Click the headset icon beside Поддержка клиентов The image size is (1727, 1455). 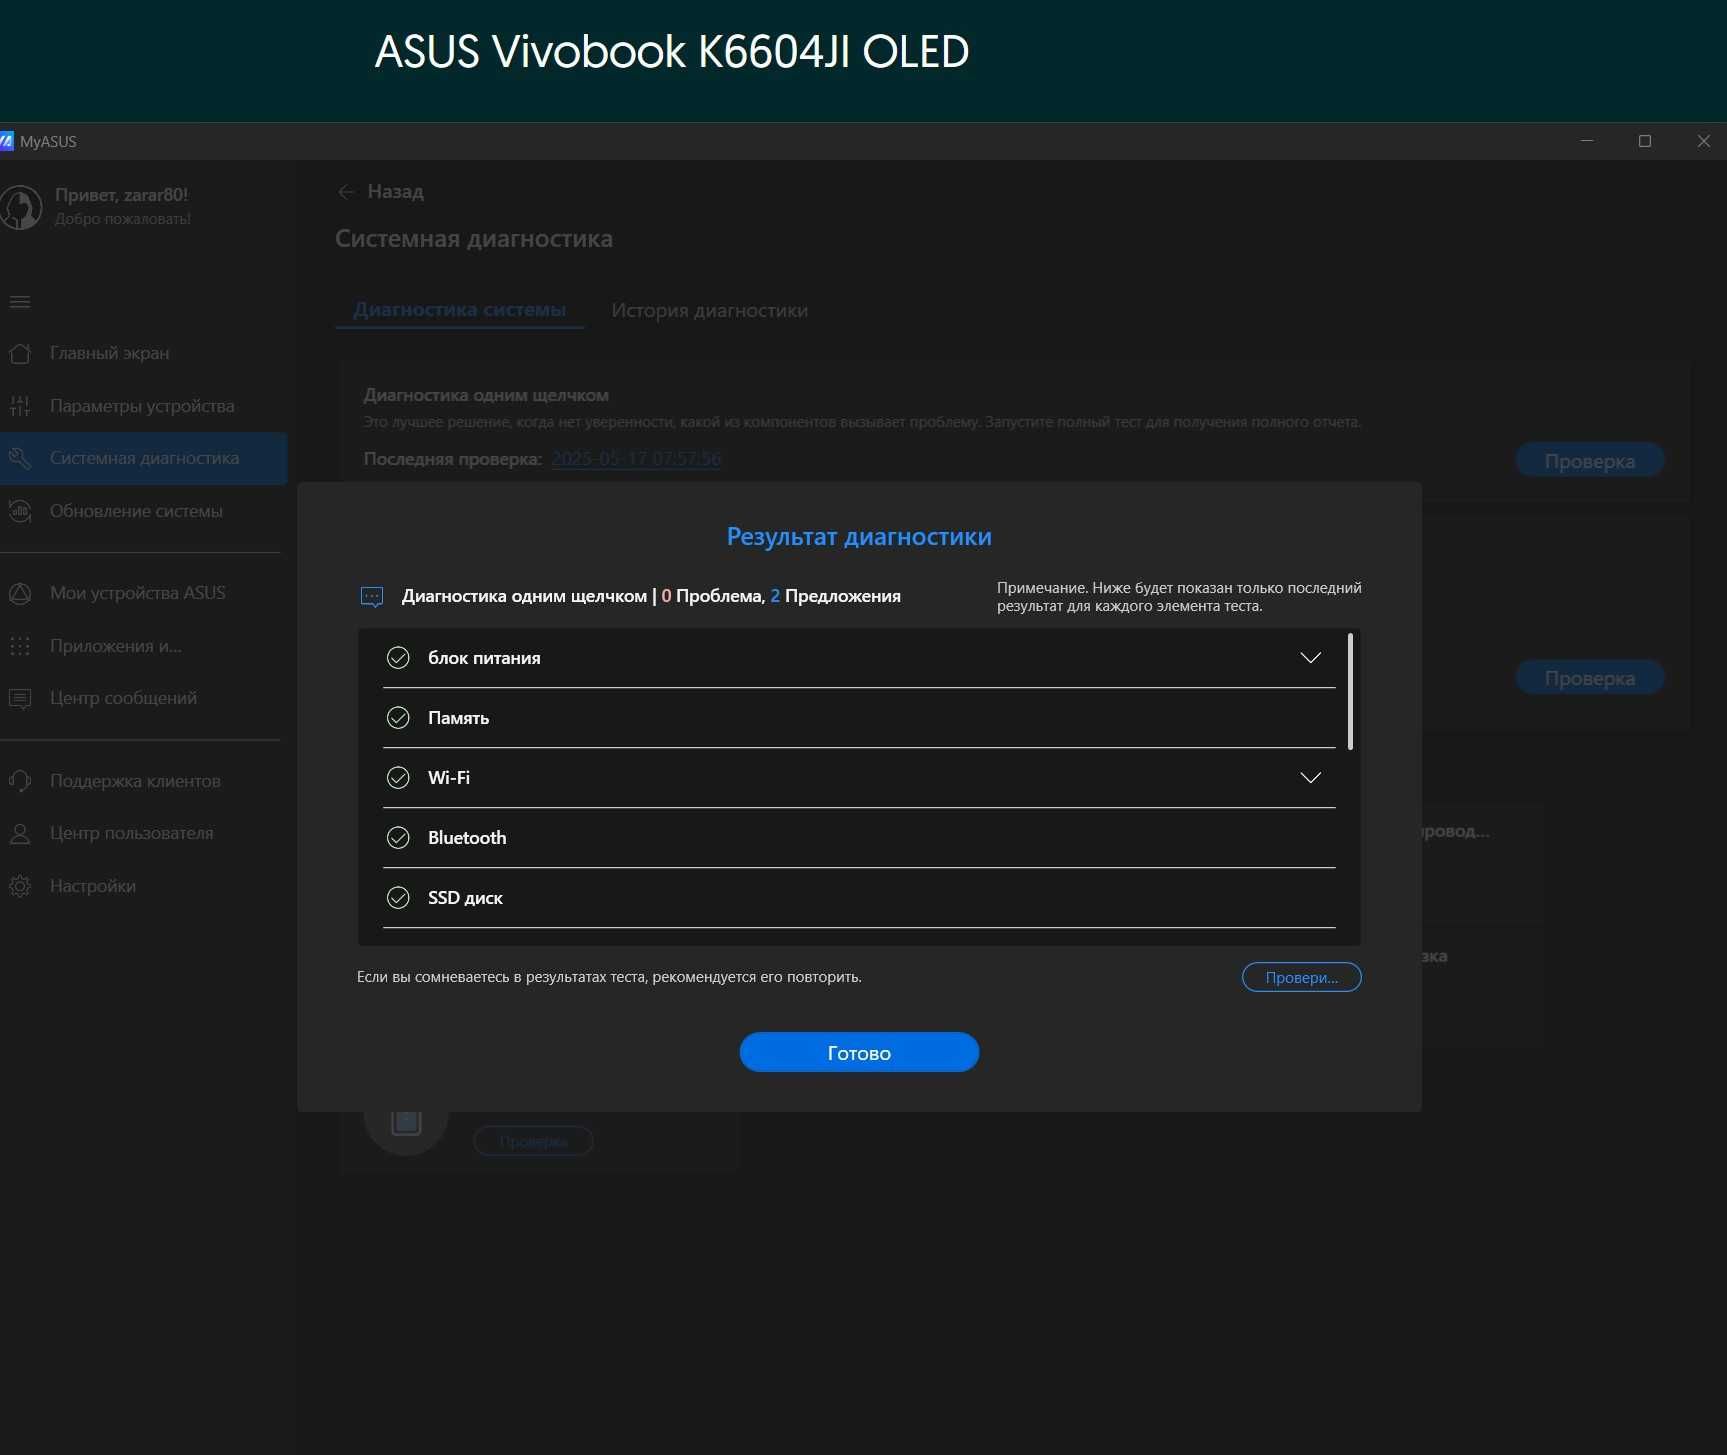coord(20,781)
